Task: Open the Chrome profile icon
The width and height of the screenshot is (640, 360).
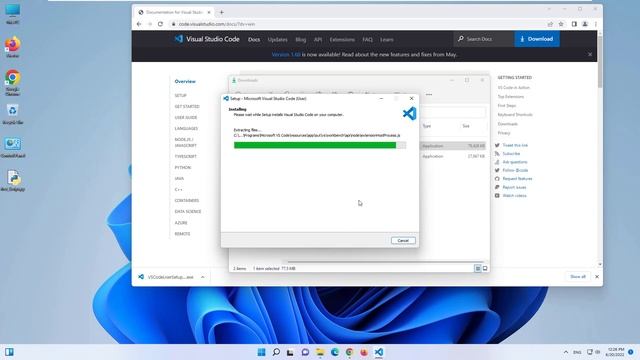Action: 585,24
